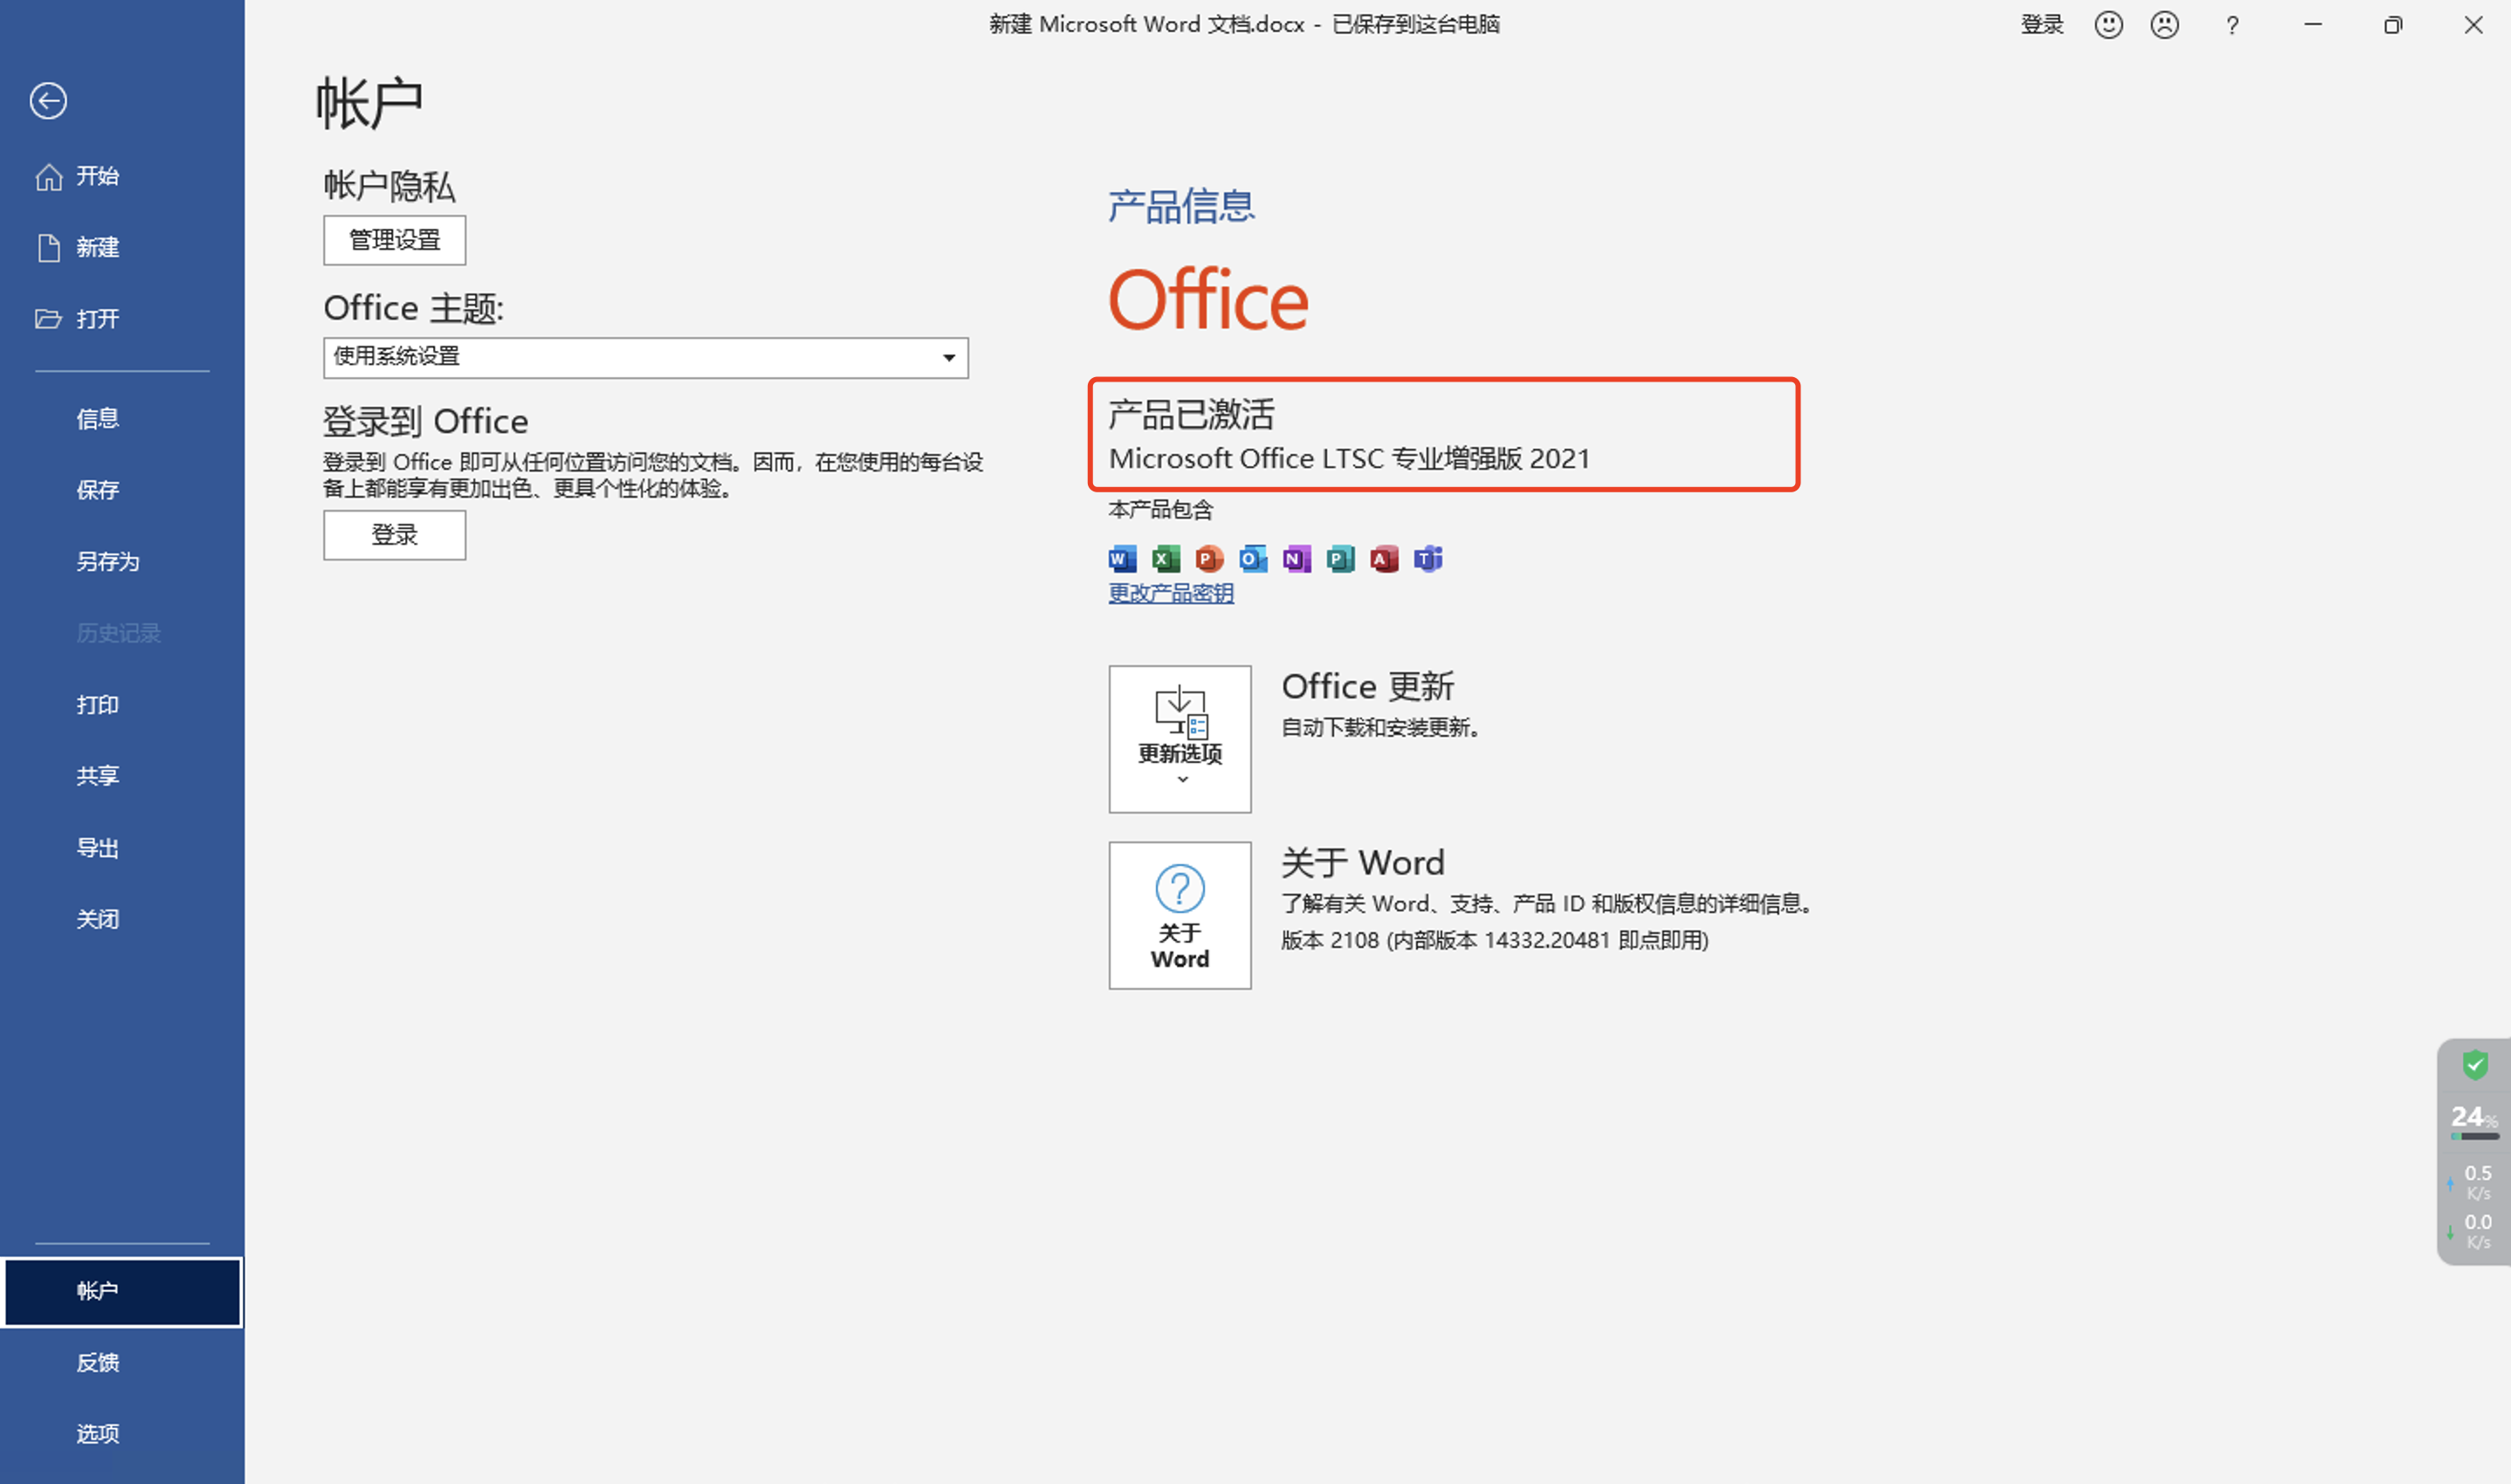
Task: Click the Word app icon under 本产品包含
Action: (x=1123, y=559)
